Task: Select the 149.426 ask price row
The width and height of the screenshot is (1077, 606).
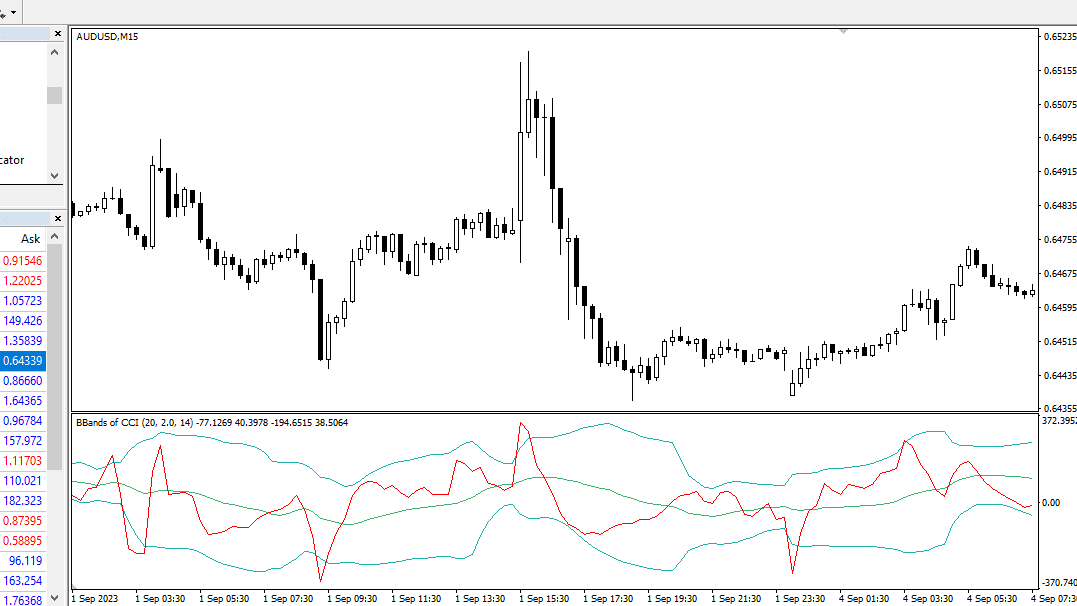Action: tap(23, 321)
